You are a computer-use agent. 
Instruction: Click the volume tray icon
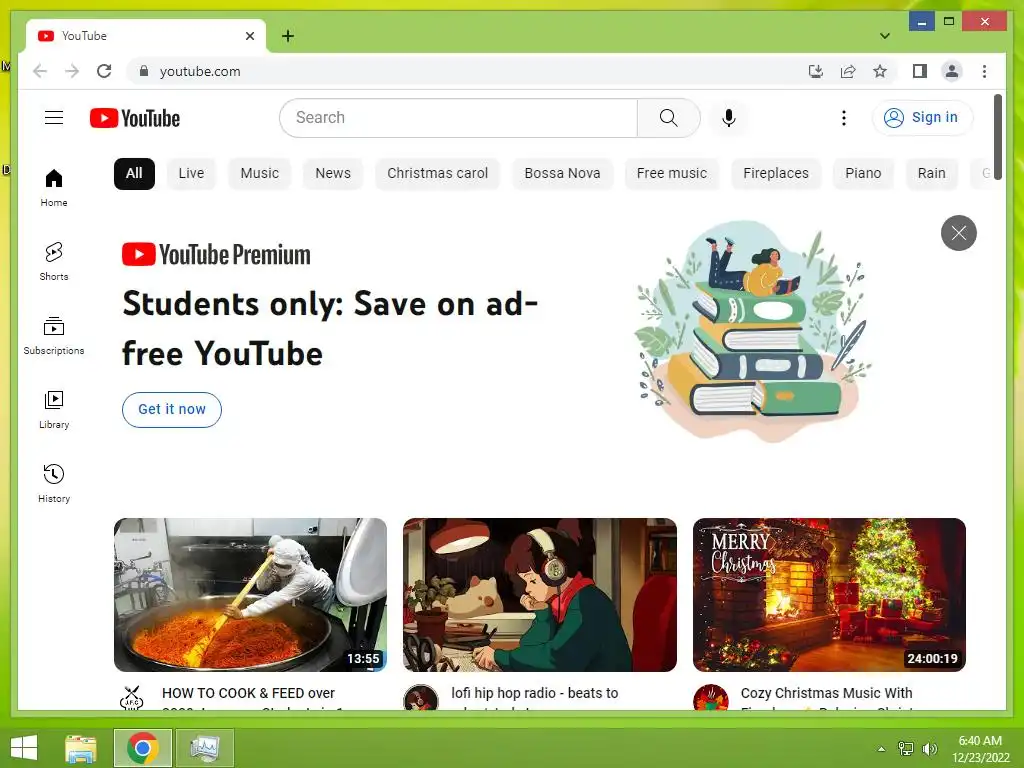tap(929, 748)
